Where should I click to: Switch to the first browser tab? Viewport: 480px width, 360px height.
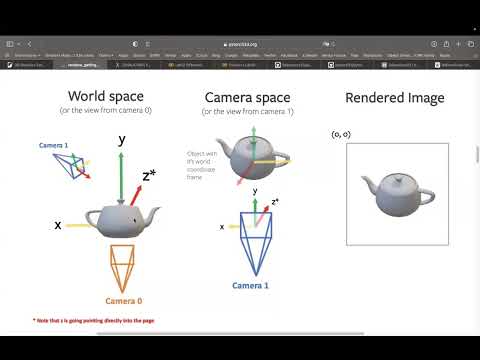click(x=27, y=65)
